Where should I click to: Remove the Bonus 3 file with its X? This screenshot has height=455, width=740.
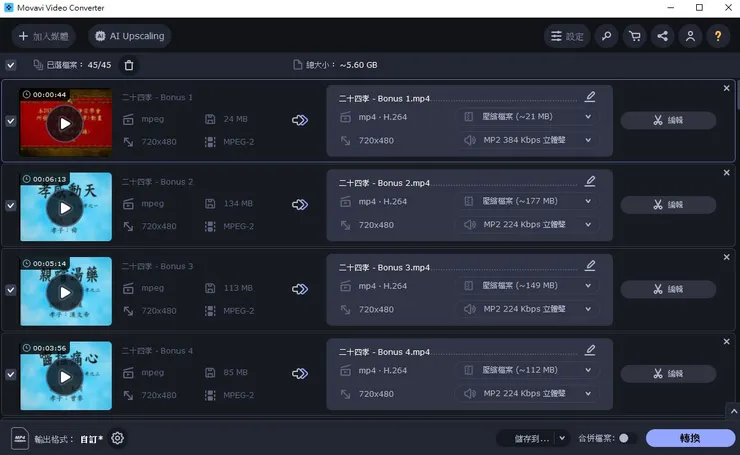tap(727, 257)
